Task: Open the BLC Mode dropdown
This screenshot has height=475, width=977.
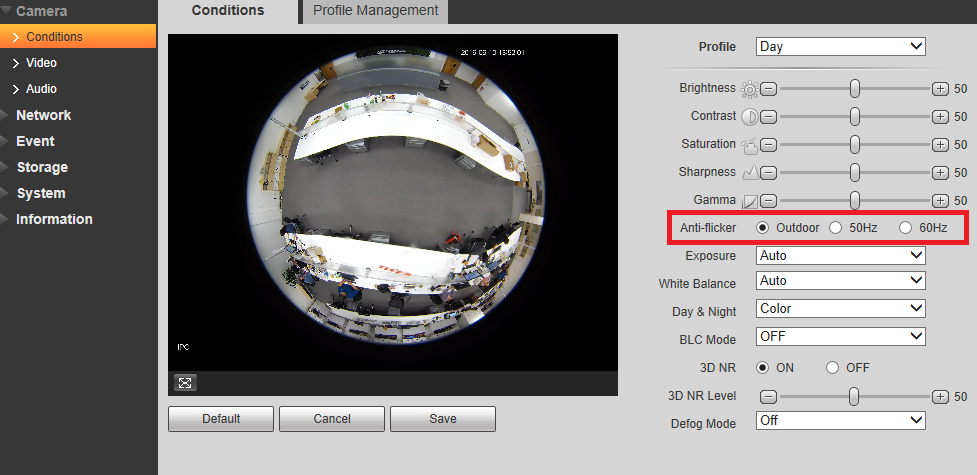Action: (x=841, y=337)
